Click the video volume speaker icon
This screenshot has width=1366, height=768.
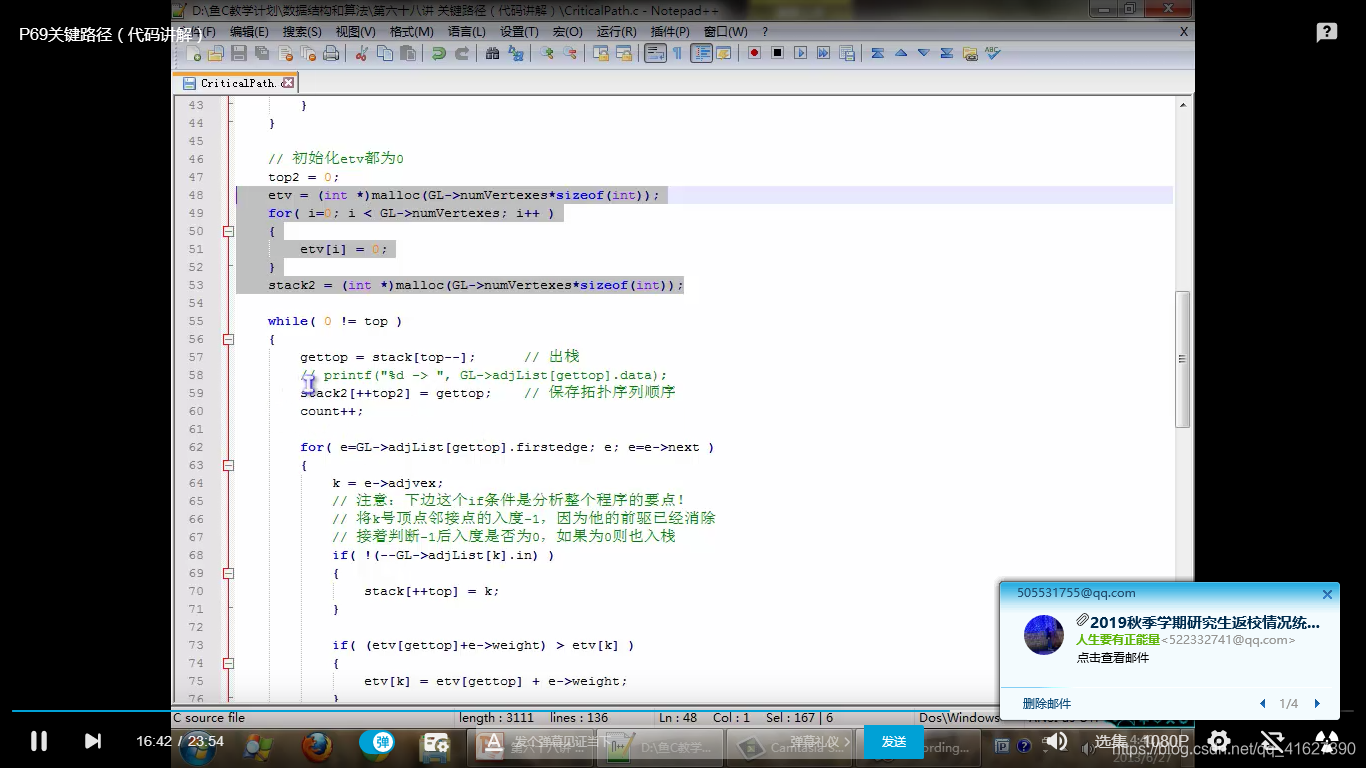[x=1055, y=742]
